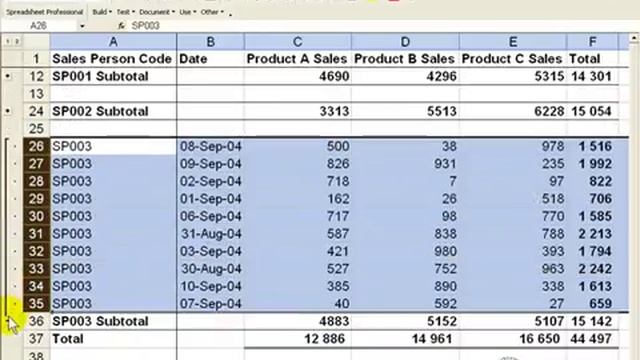
Task: Select column A header
Action: pyautogui.click(x=113, y=42)
